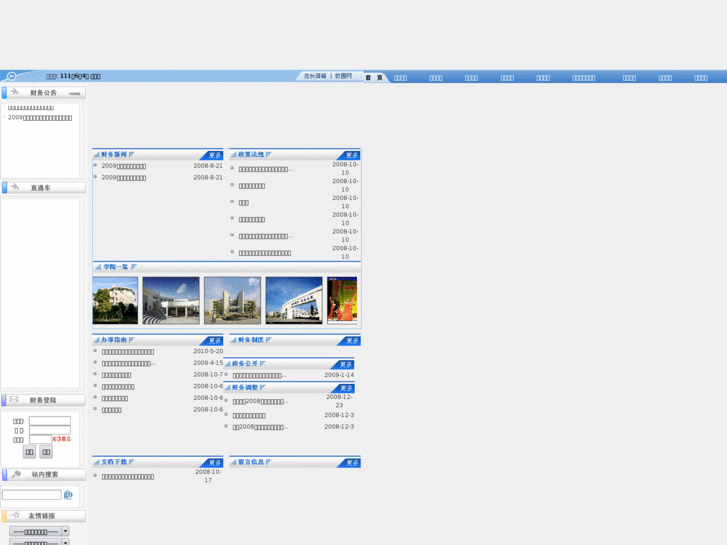Open the 政务公开 item dated 2009-1-14
727x545 pixels.
click(260, 376)
